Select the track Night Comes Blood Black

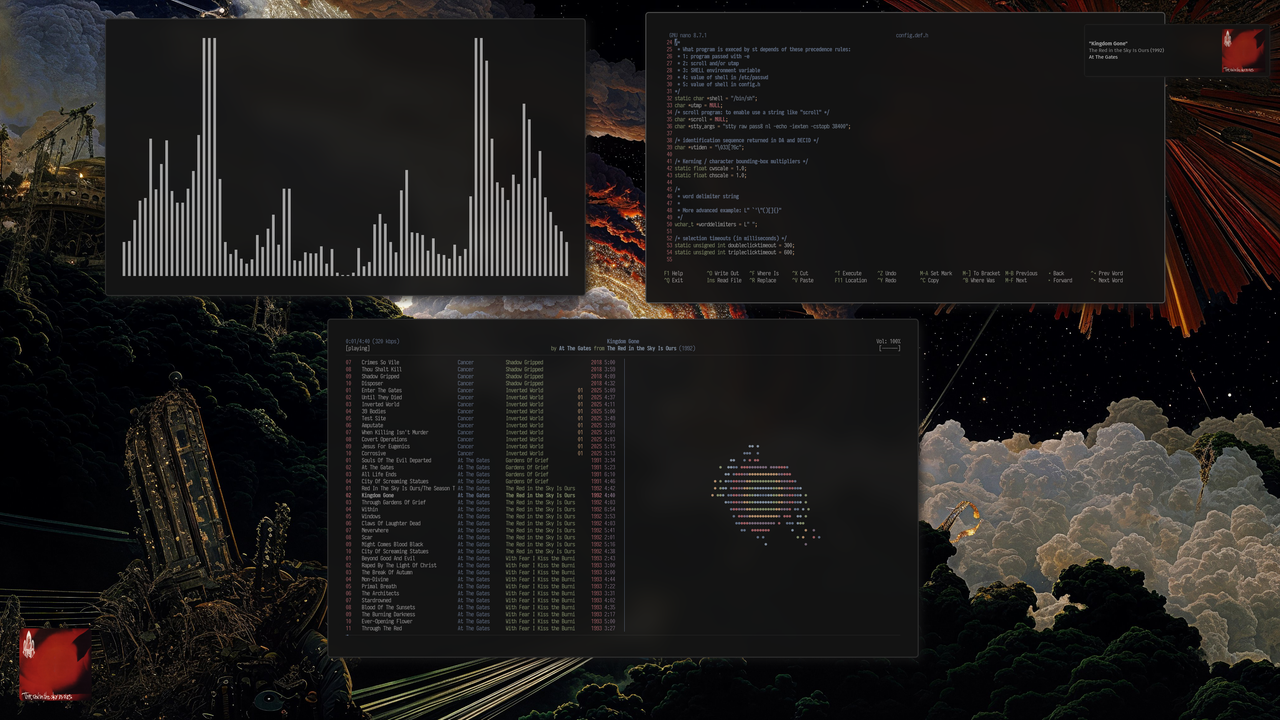click(x=480, y=544)
